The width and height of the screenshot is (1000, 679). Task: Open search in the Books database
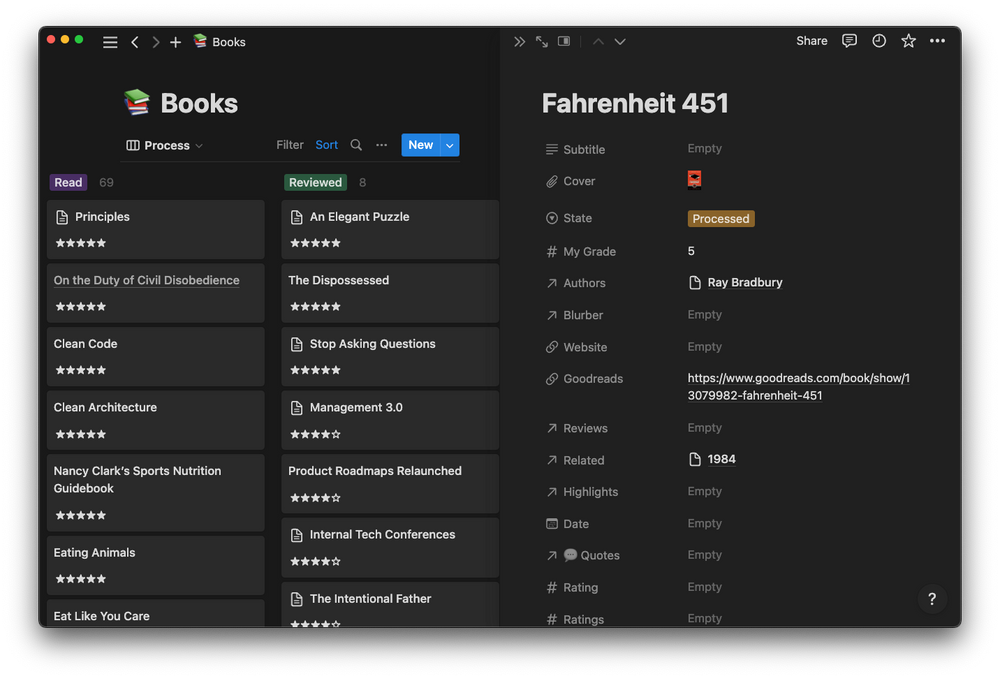point(356,145)
